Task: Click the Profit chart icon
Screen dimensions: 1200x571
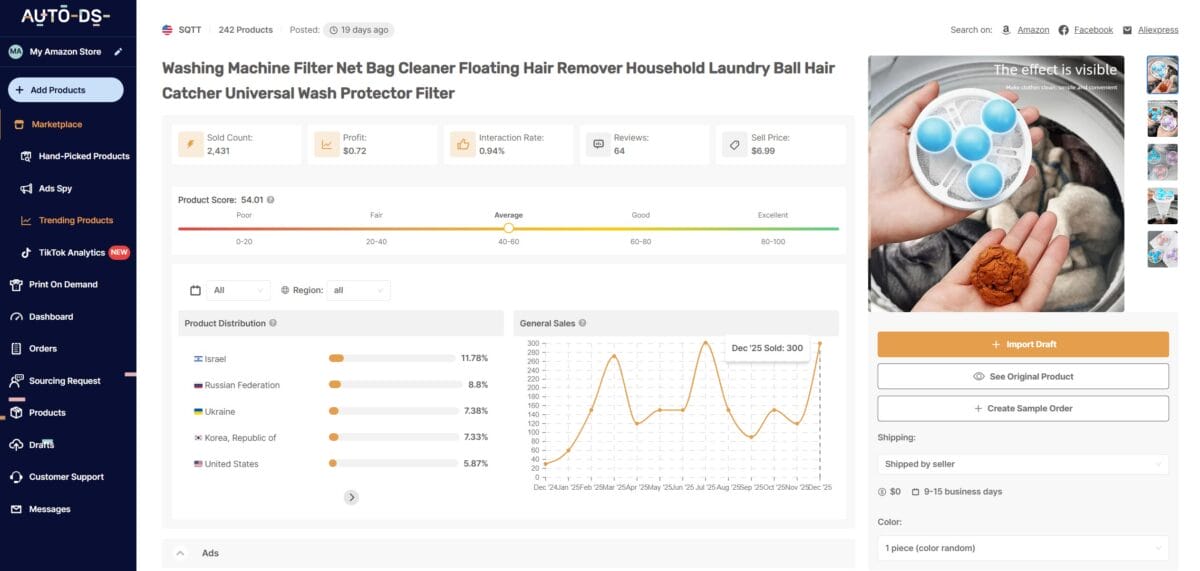Action: point(326,144)
